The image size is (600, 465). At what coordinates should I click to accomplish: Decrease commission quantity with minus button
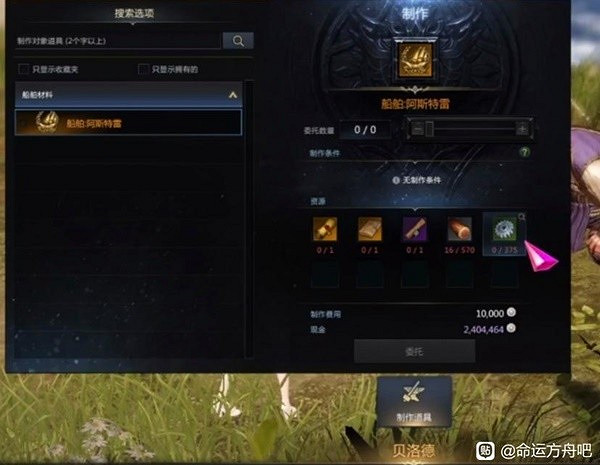click(x=417, y=129)
